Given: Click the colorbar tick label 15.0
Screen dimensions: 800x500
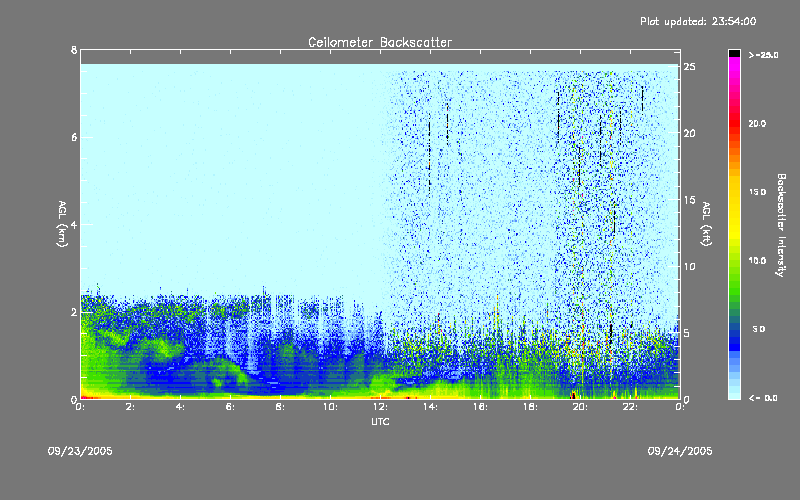Looking at the screenshot, I should coord(757,192).
